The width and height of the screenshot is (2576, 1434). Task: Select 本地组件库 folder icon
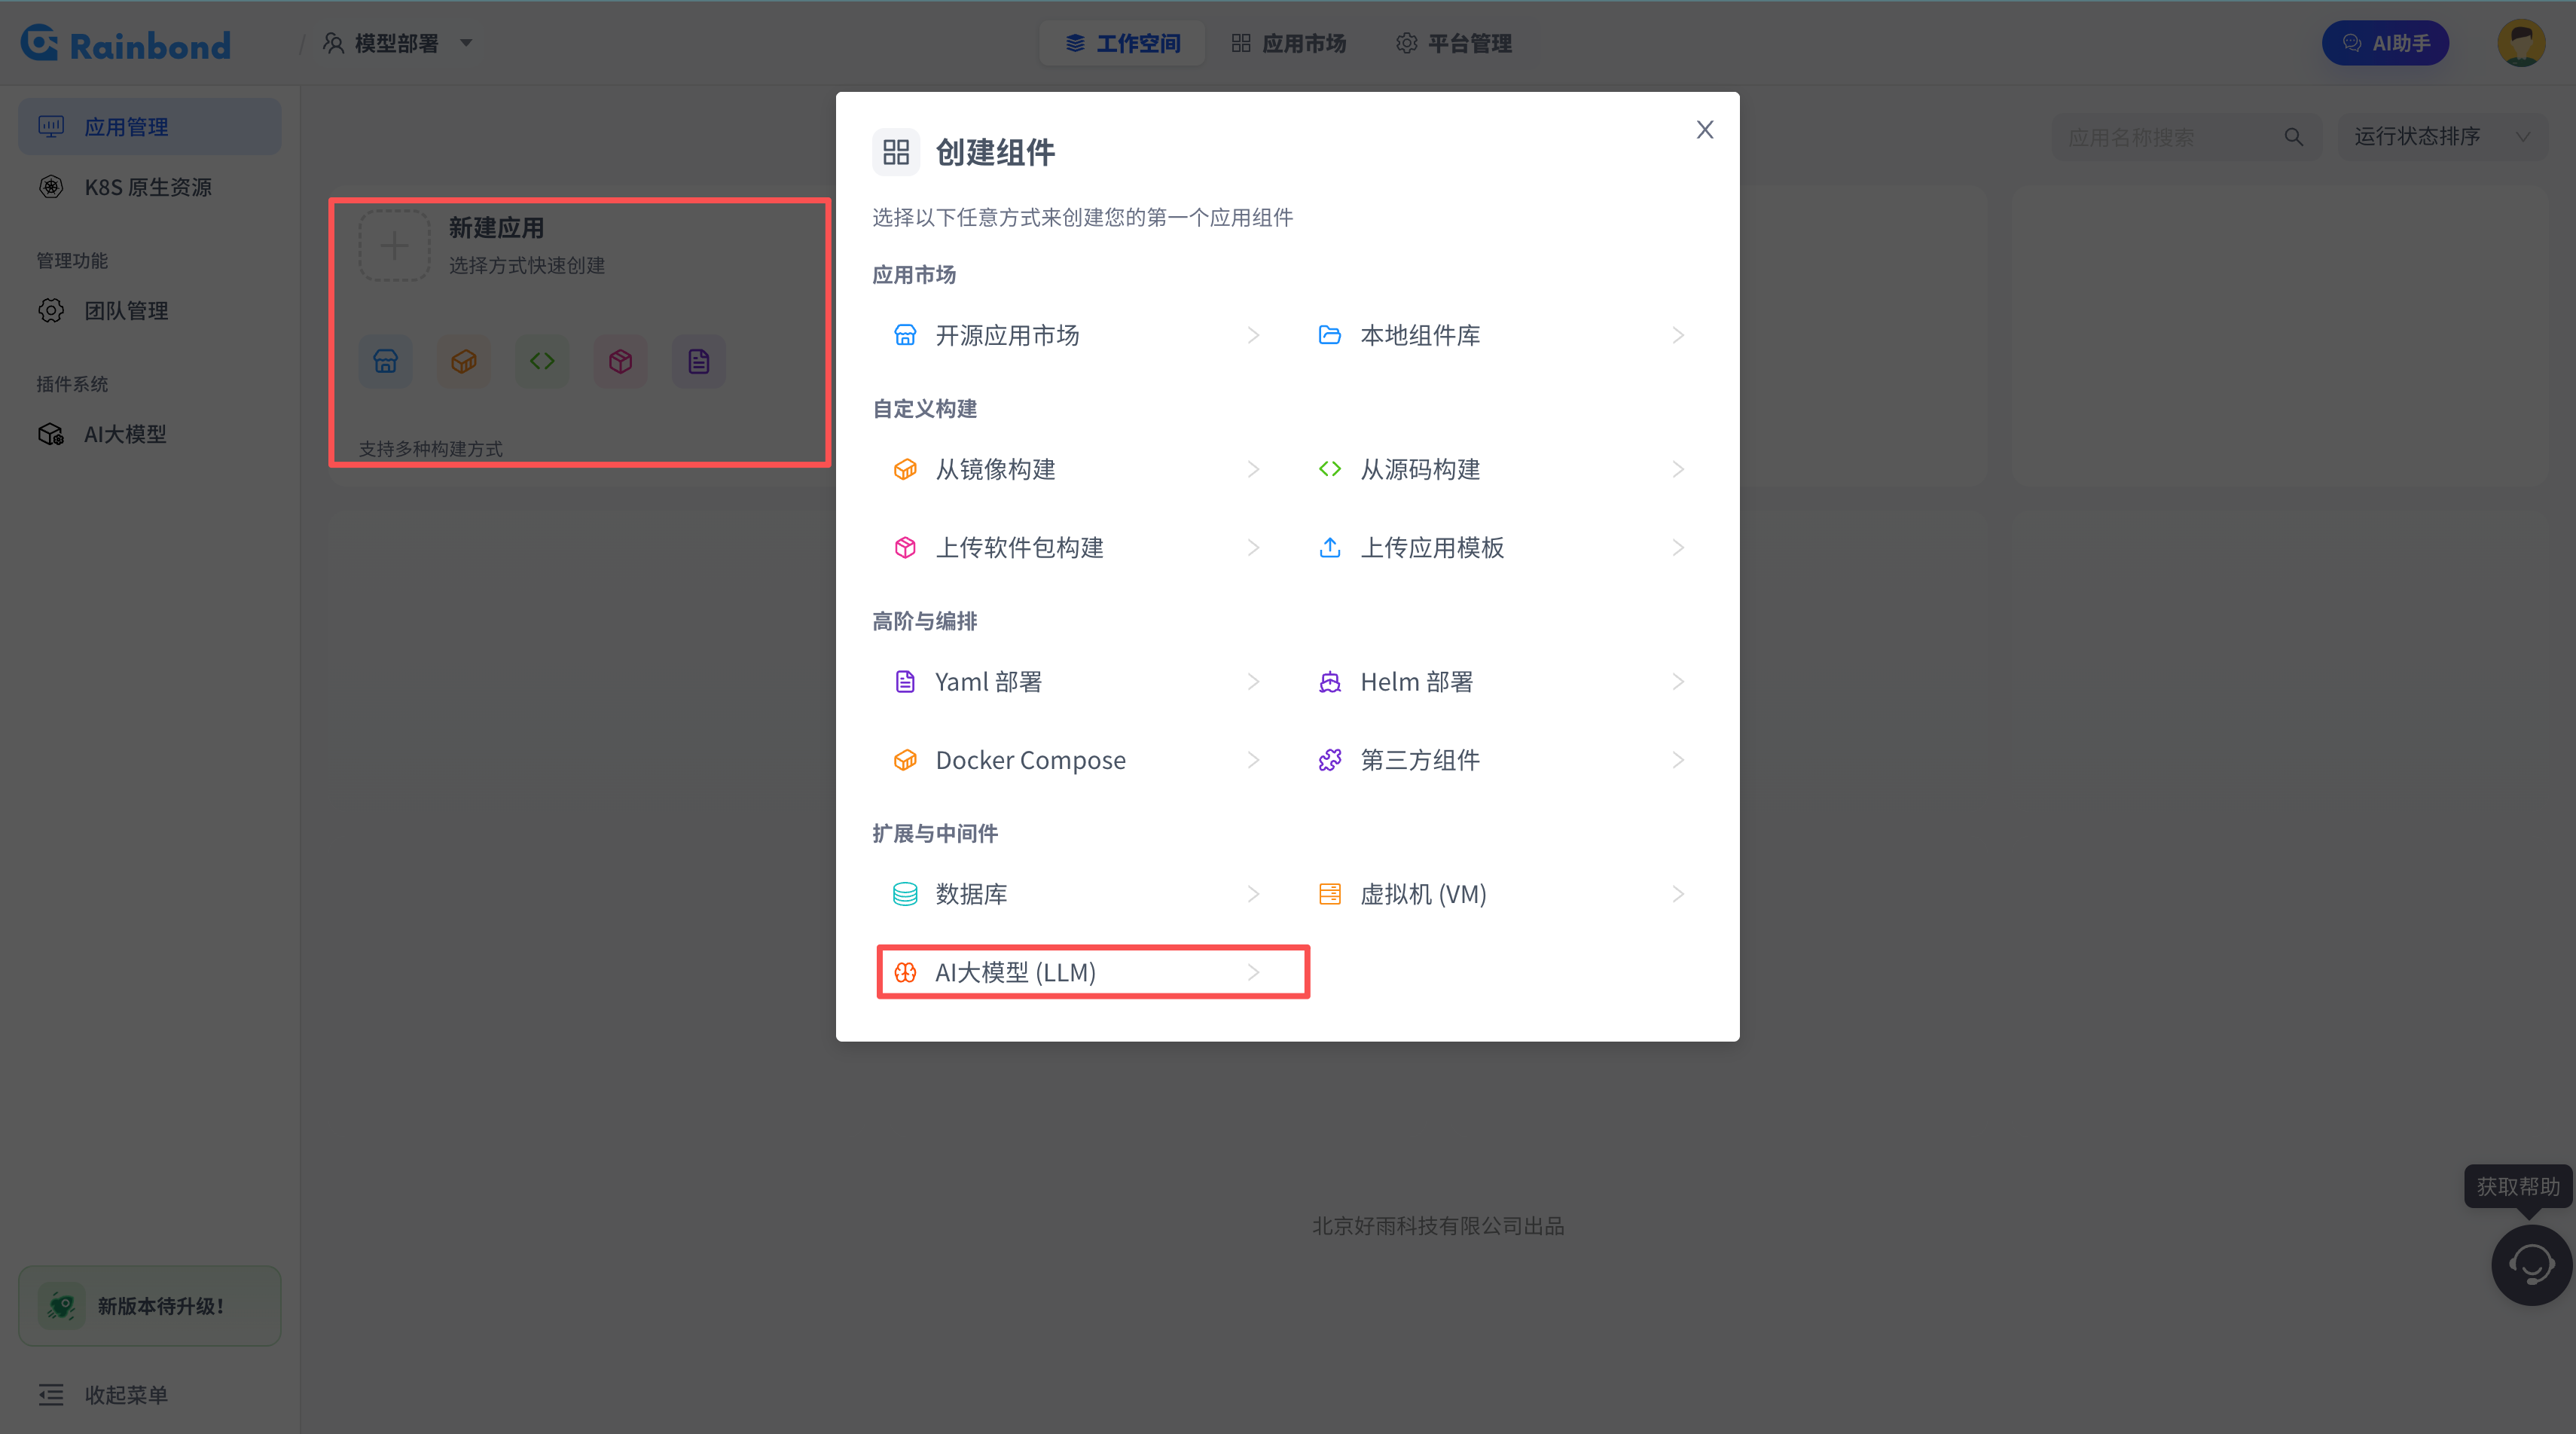1329,335
